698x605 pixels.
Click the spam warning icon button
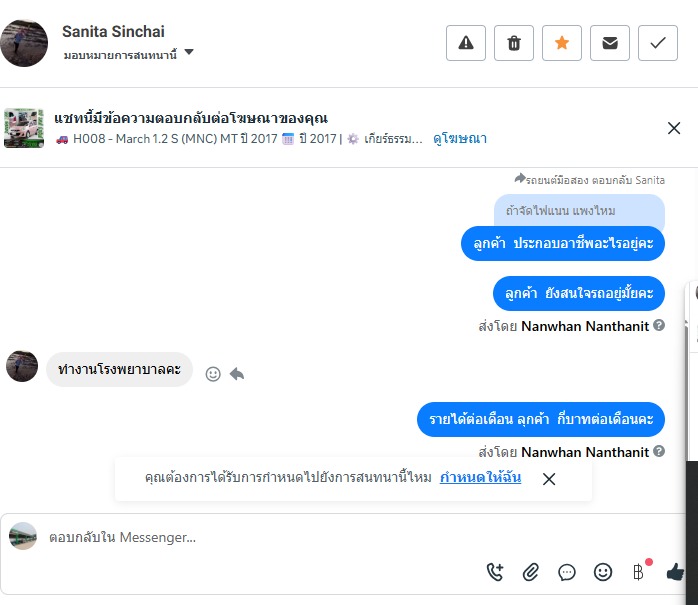465,43
